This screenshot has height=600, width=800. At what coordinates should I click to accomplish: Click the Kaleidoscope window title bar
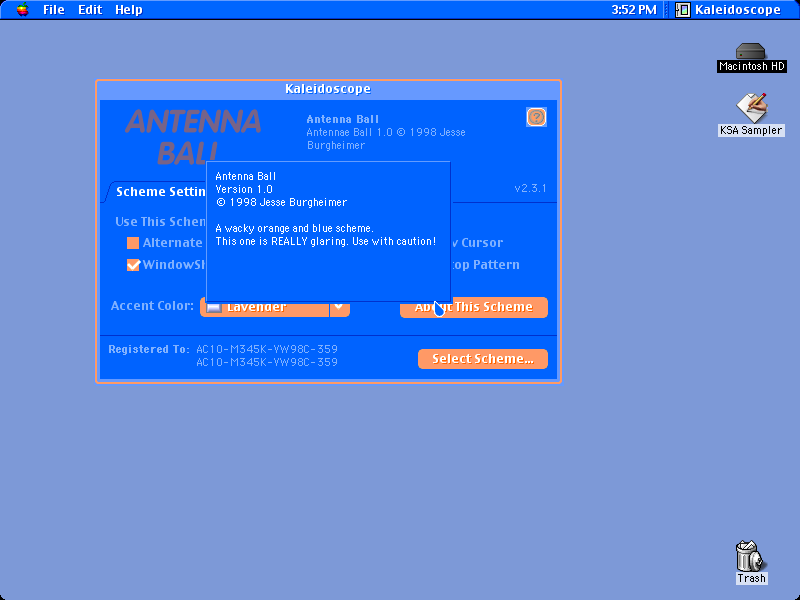click(328, 89)
